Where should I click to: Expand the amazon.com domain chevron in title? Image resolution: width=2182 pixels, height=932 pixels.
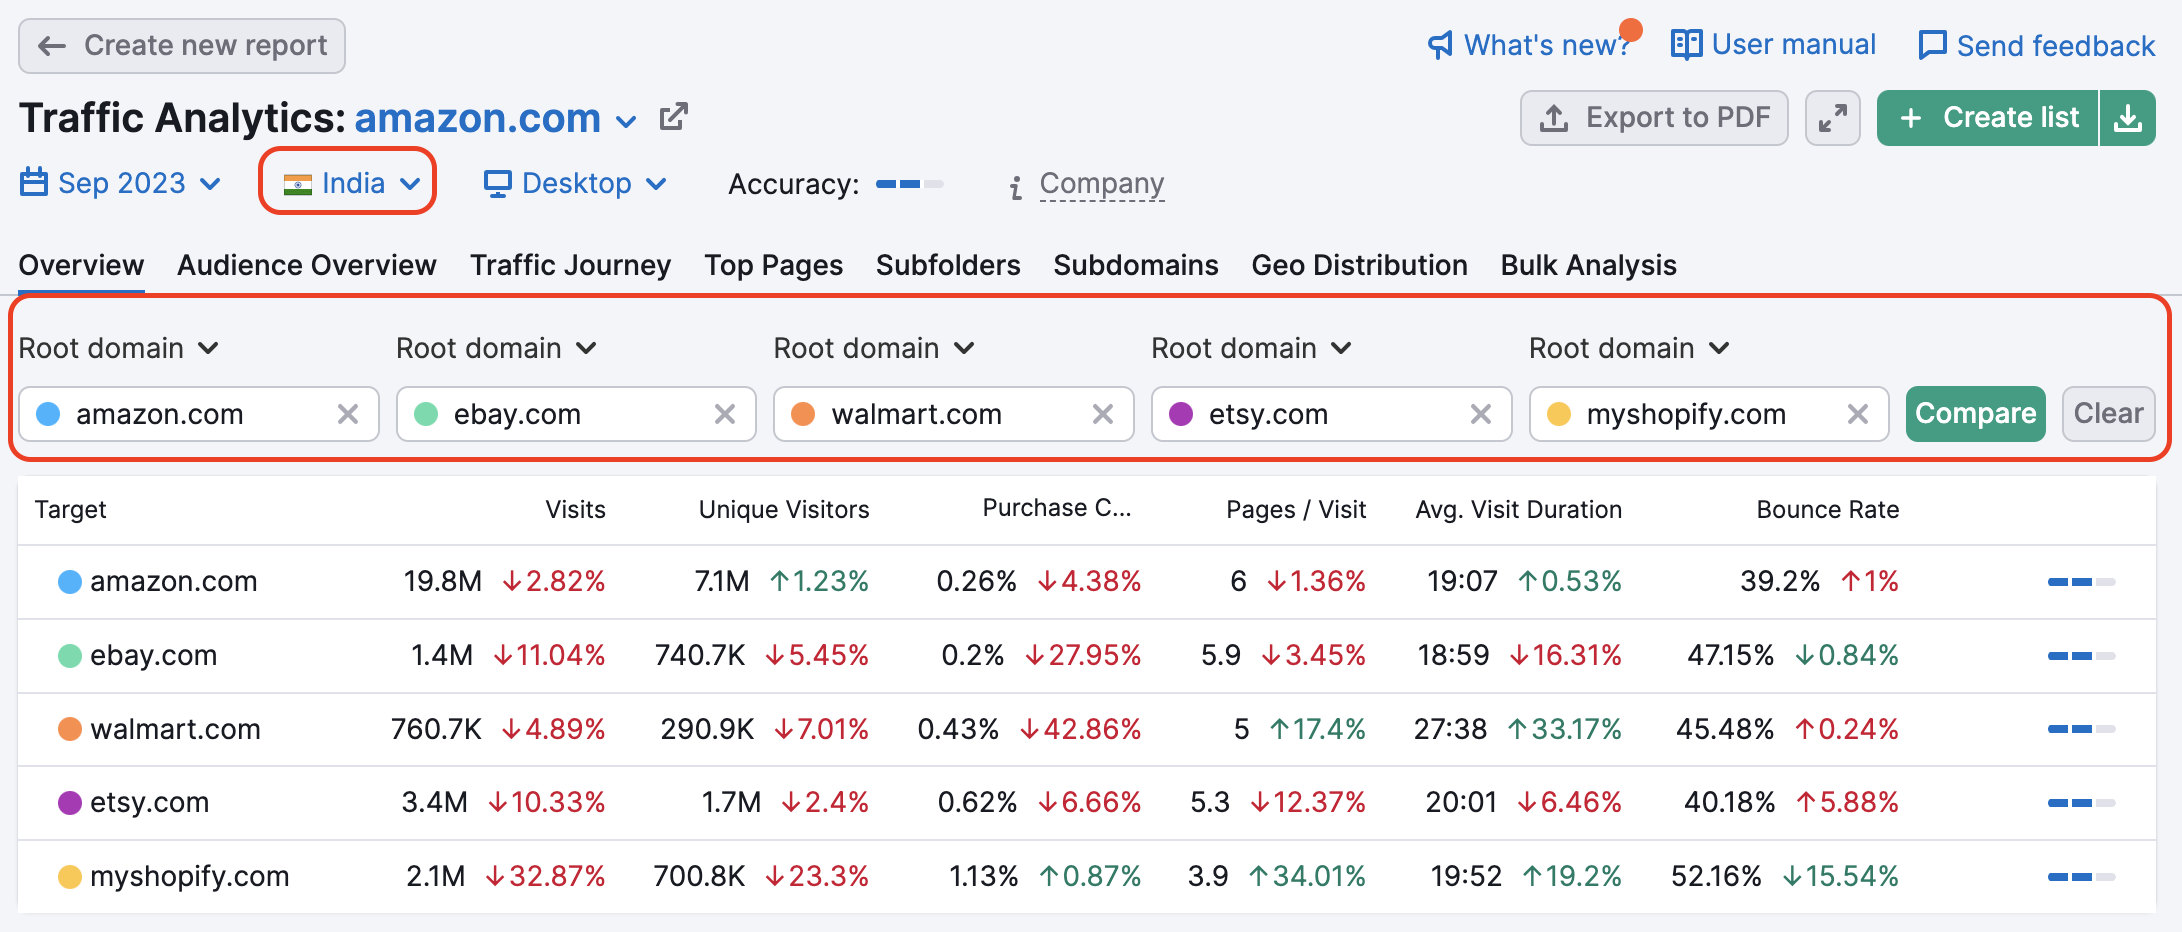point(626,122)
